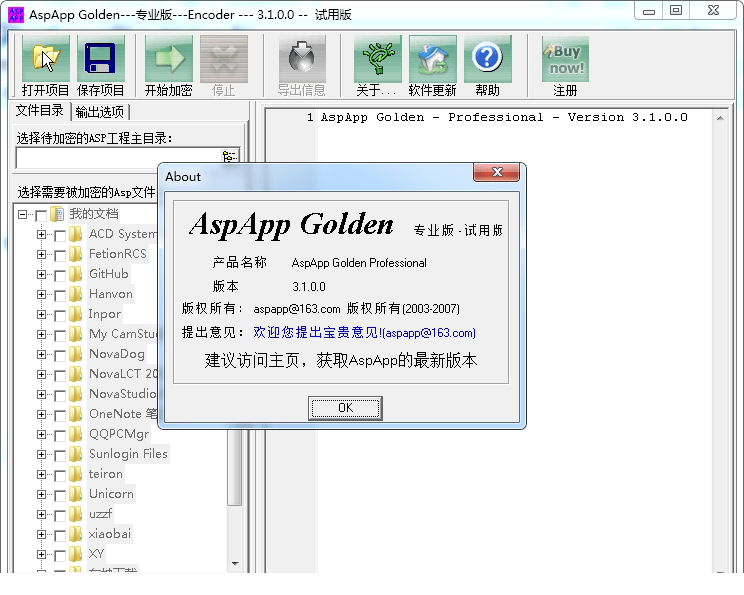Click the QQPCMgr folder icon
The width and height of the screenshot is (744, 595).
point(75,434)
